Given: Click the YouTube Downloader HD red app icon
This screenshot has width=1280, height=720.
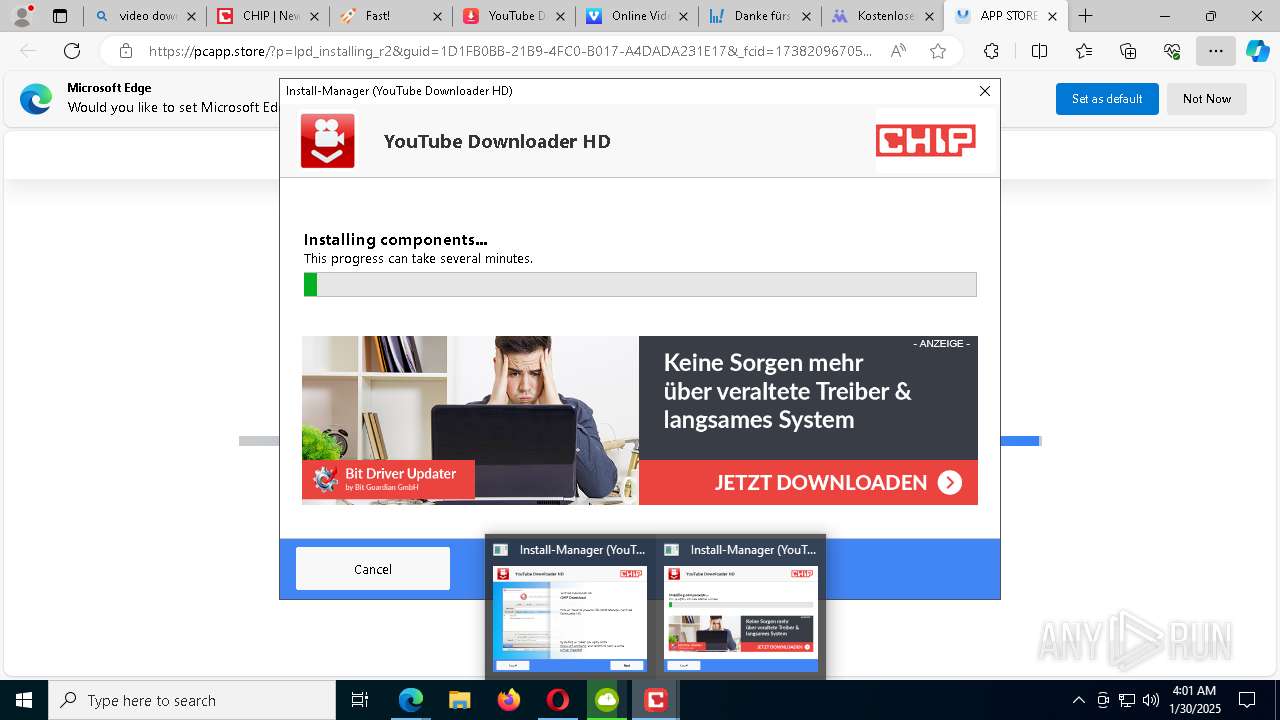Looking at the screenshot, I should 328,141.
